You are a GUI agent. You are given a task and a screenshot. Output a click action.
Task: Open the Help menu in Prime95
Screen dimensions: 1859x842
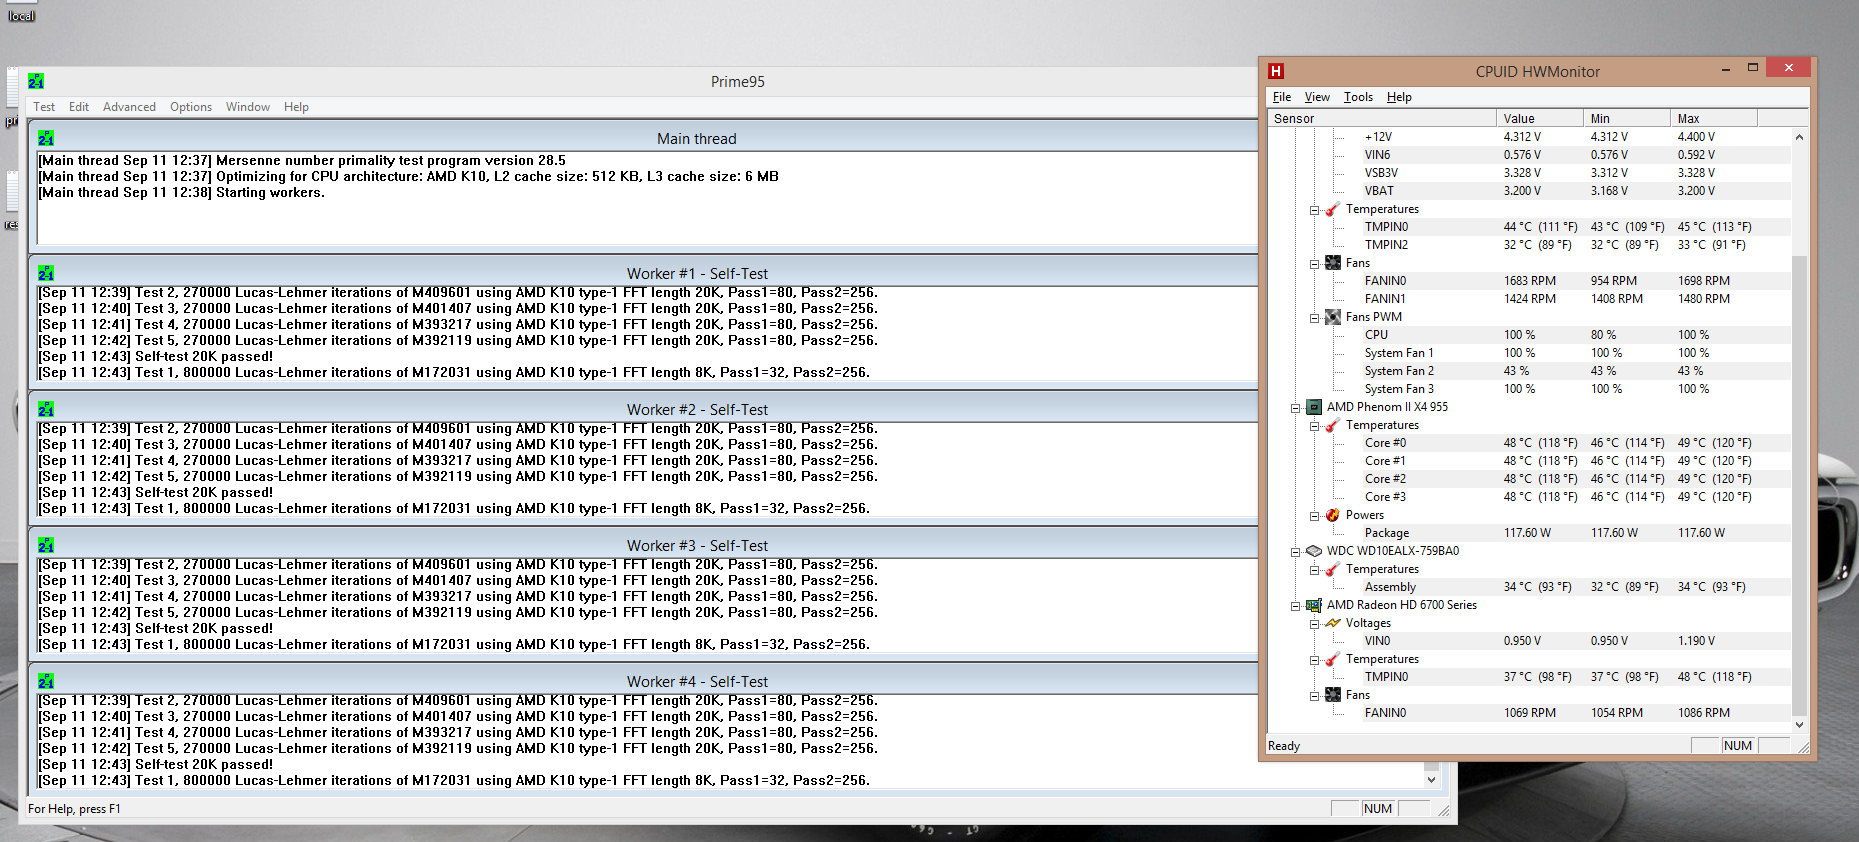click(x=296, y=107)
